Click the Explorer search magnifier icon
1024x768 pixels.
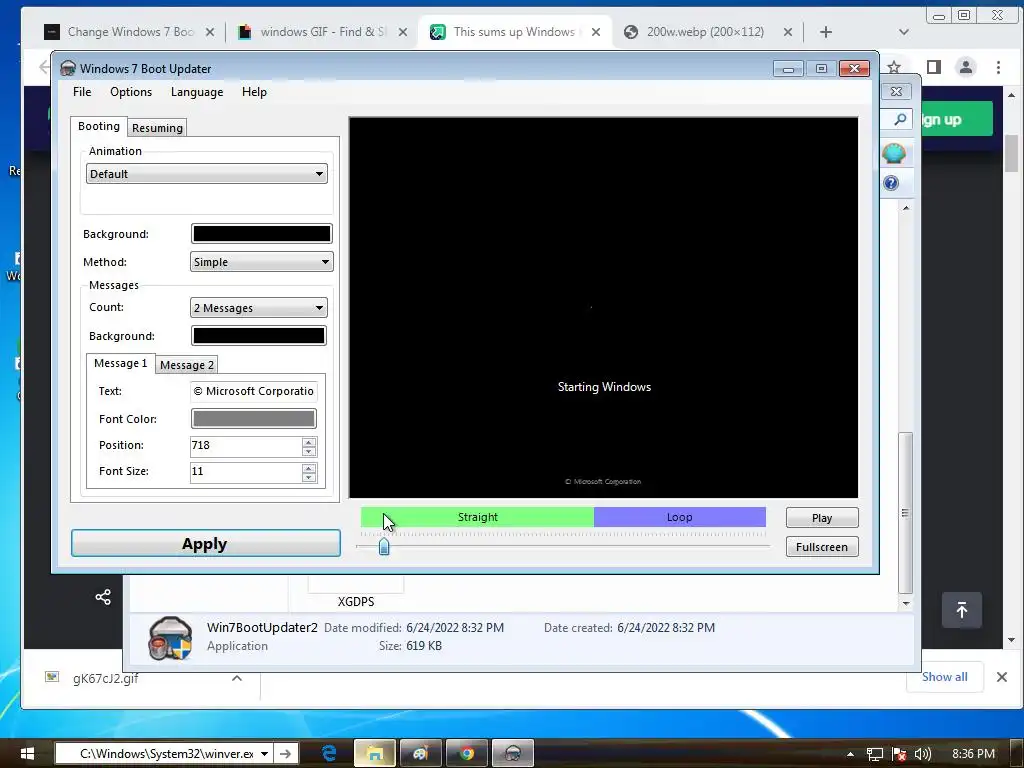click(x=901, y=119)
